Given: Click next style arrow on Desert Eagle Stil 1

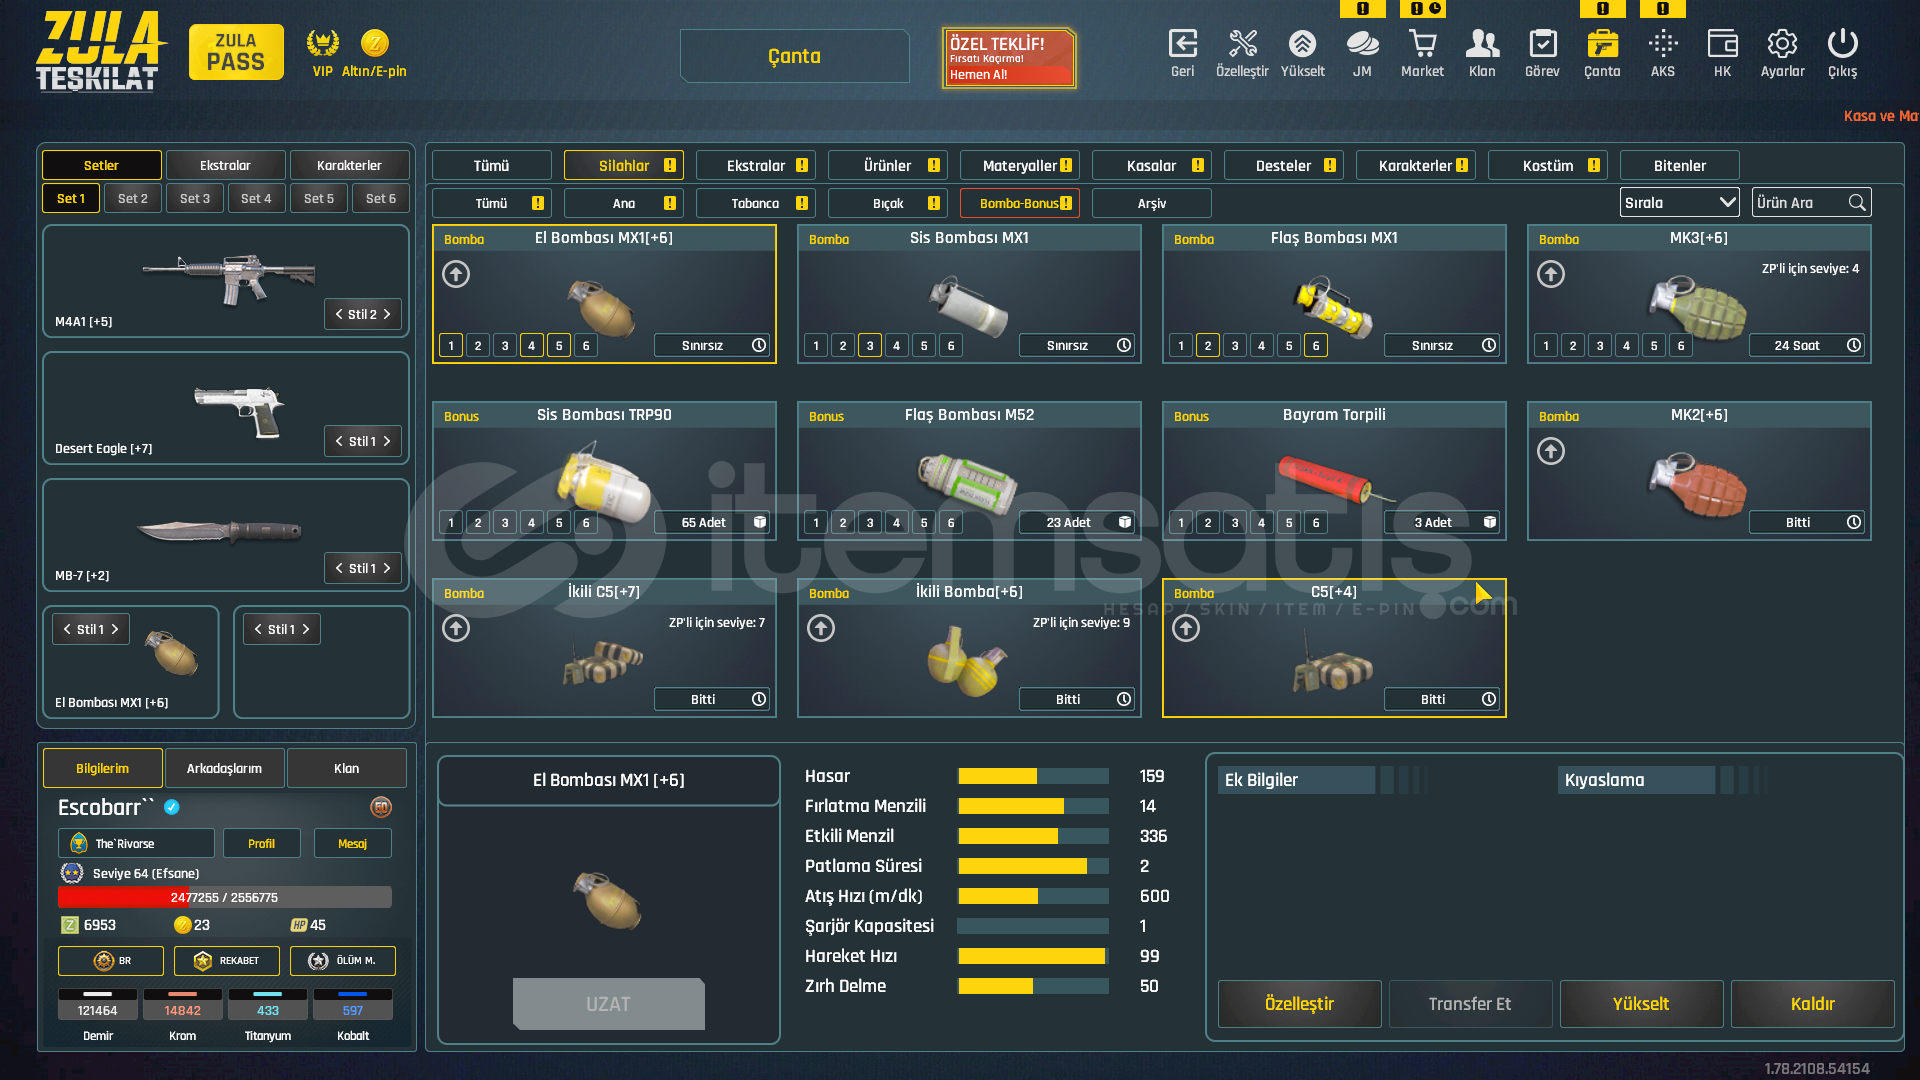Looking at the screenshot, I should (x=387, y=441).
